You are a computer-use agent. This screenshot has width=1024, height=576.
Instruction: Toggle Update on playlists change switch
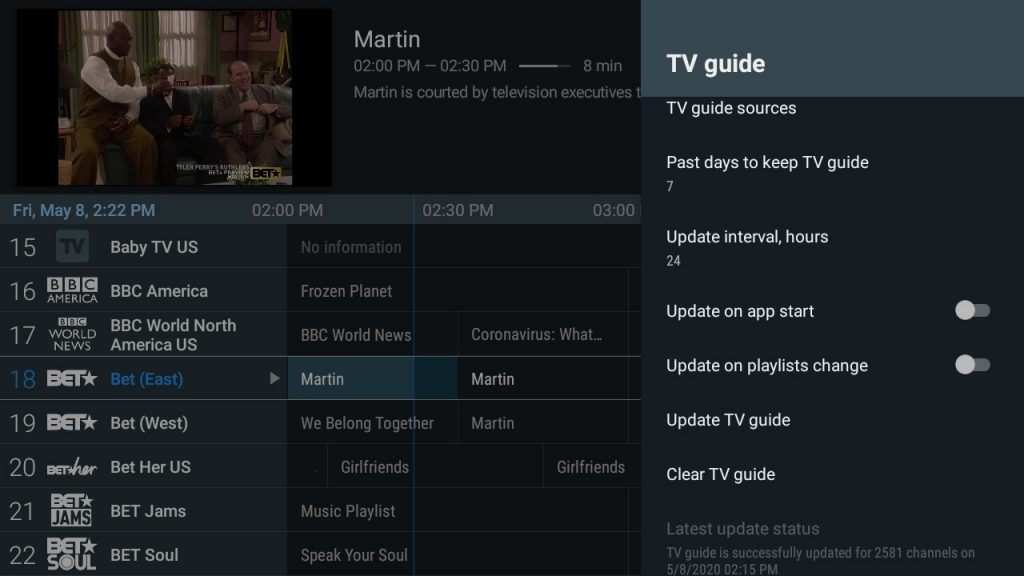(x=972, y=364)
